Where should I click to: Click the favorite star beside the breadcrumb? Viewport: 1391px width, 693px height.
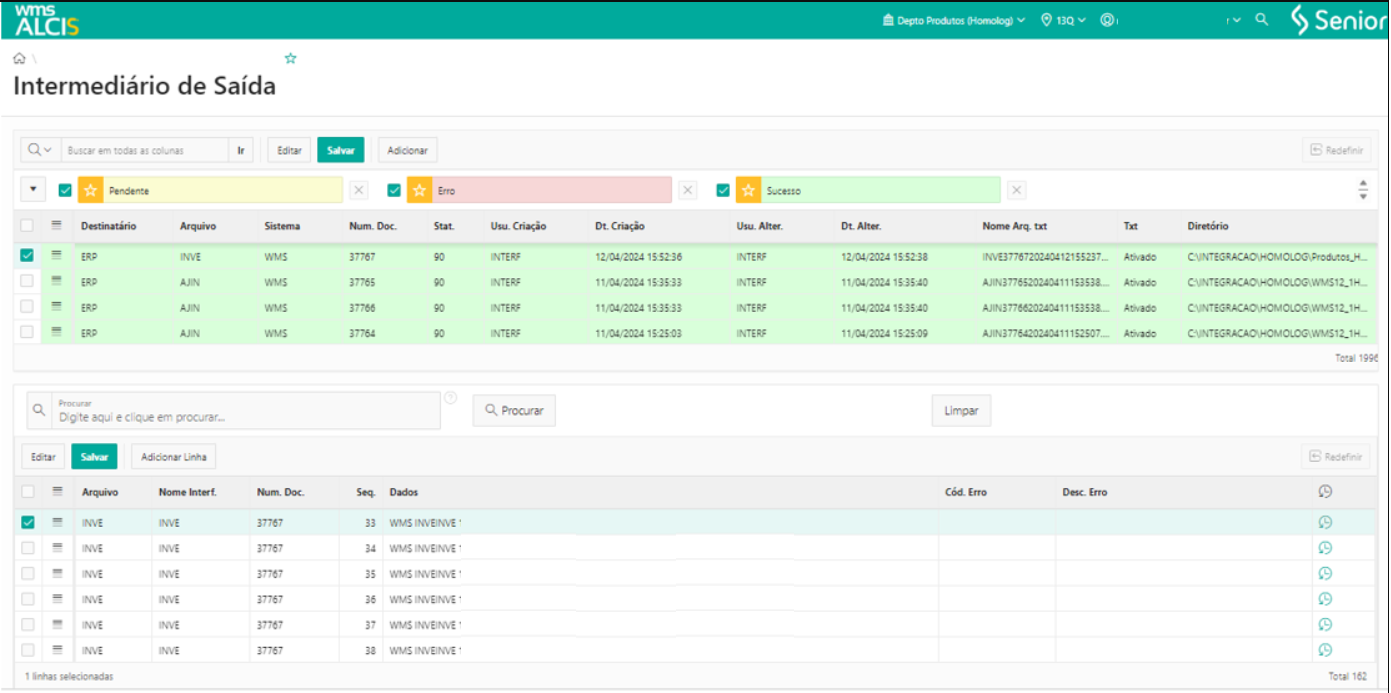click(x=290, y=59)
